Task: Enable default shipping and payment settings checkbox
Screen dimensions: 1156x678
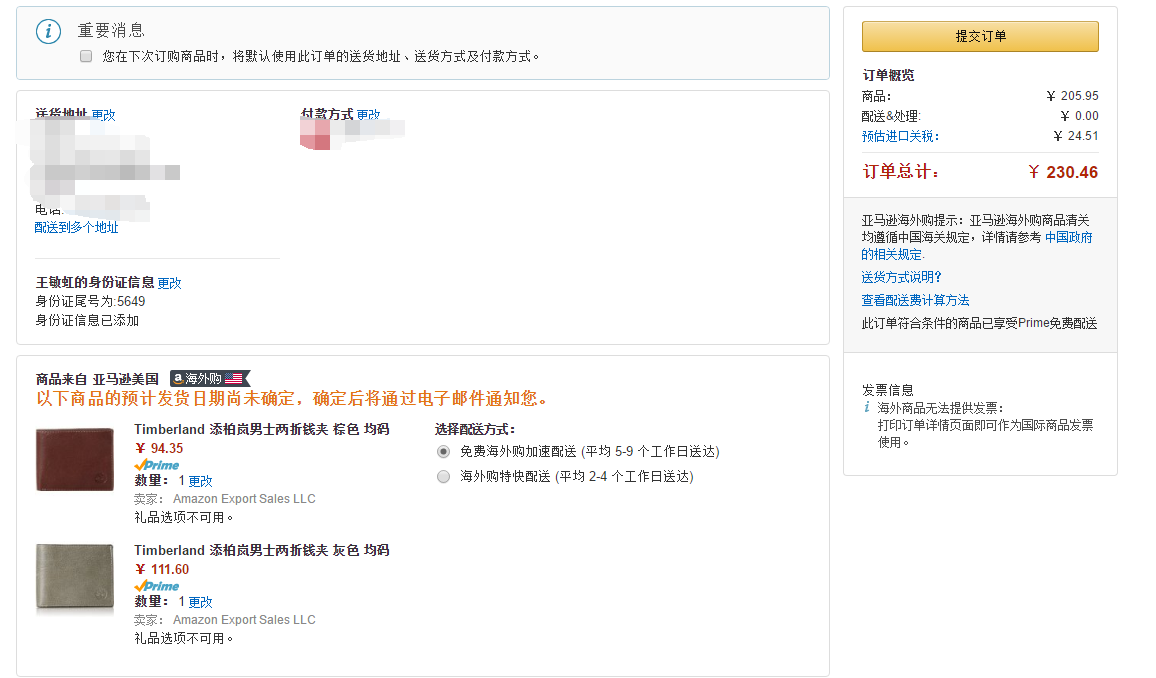Action: [86, 56]
